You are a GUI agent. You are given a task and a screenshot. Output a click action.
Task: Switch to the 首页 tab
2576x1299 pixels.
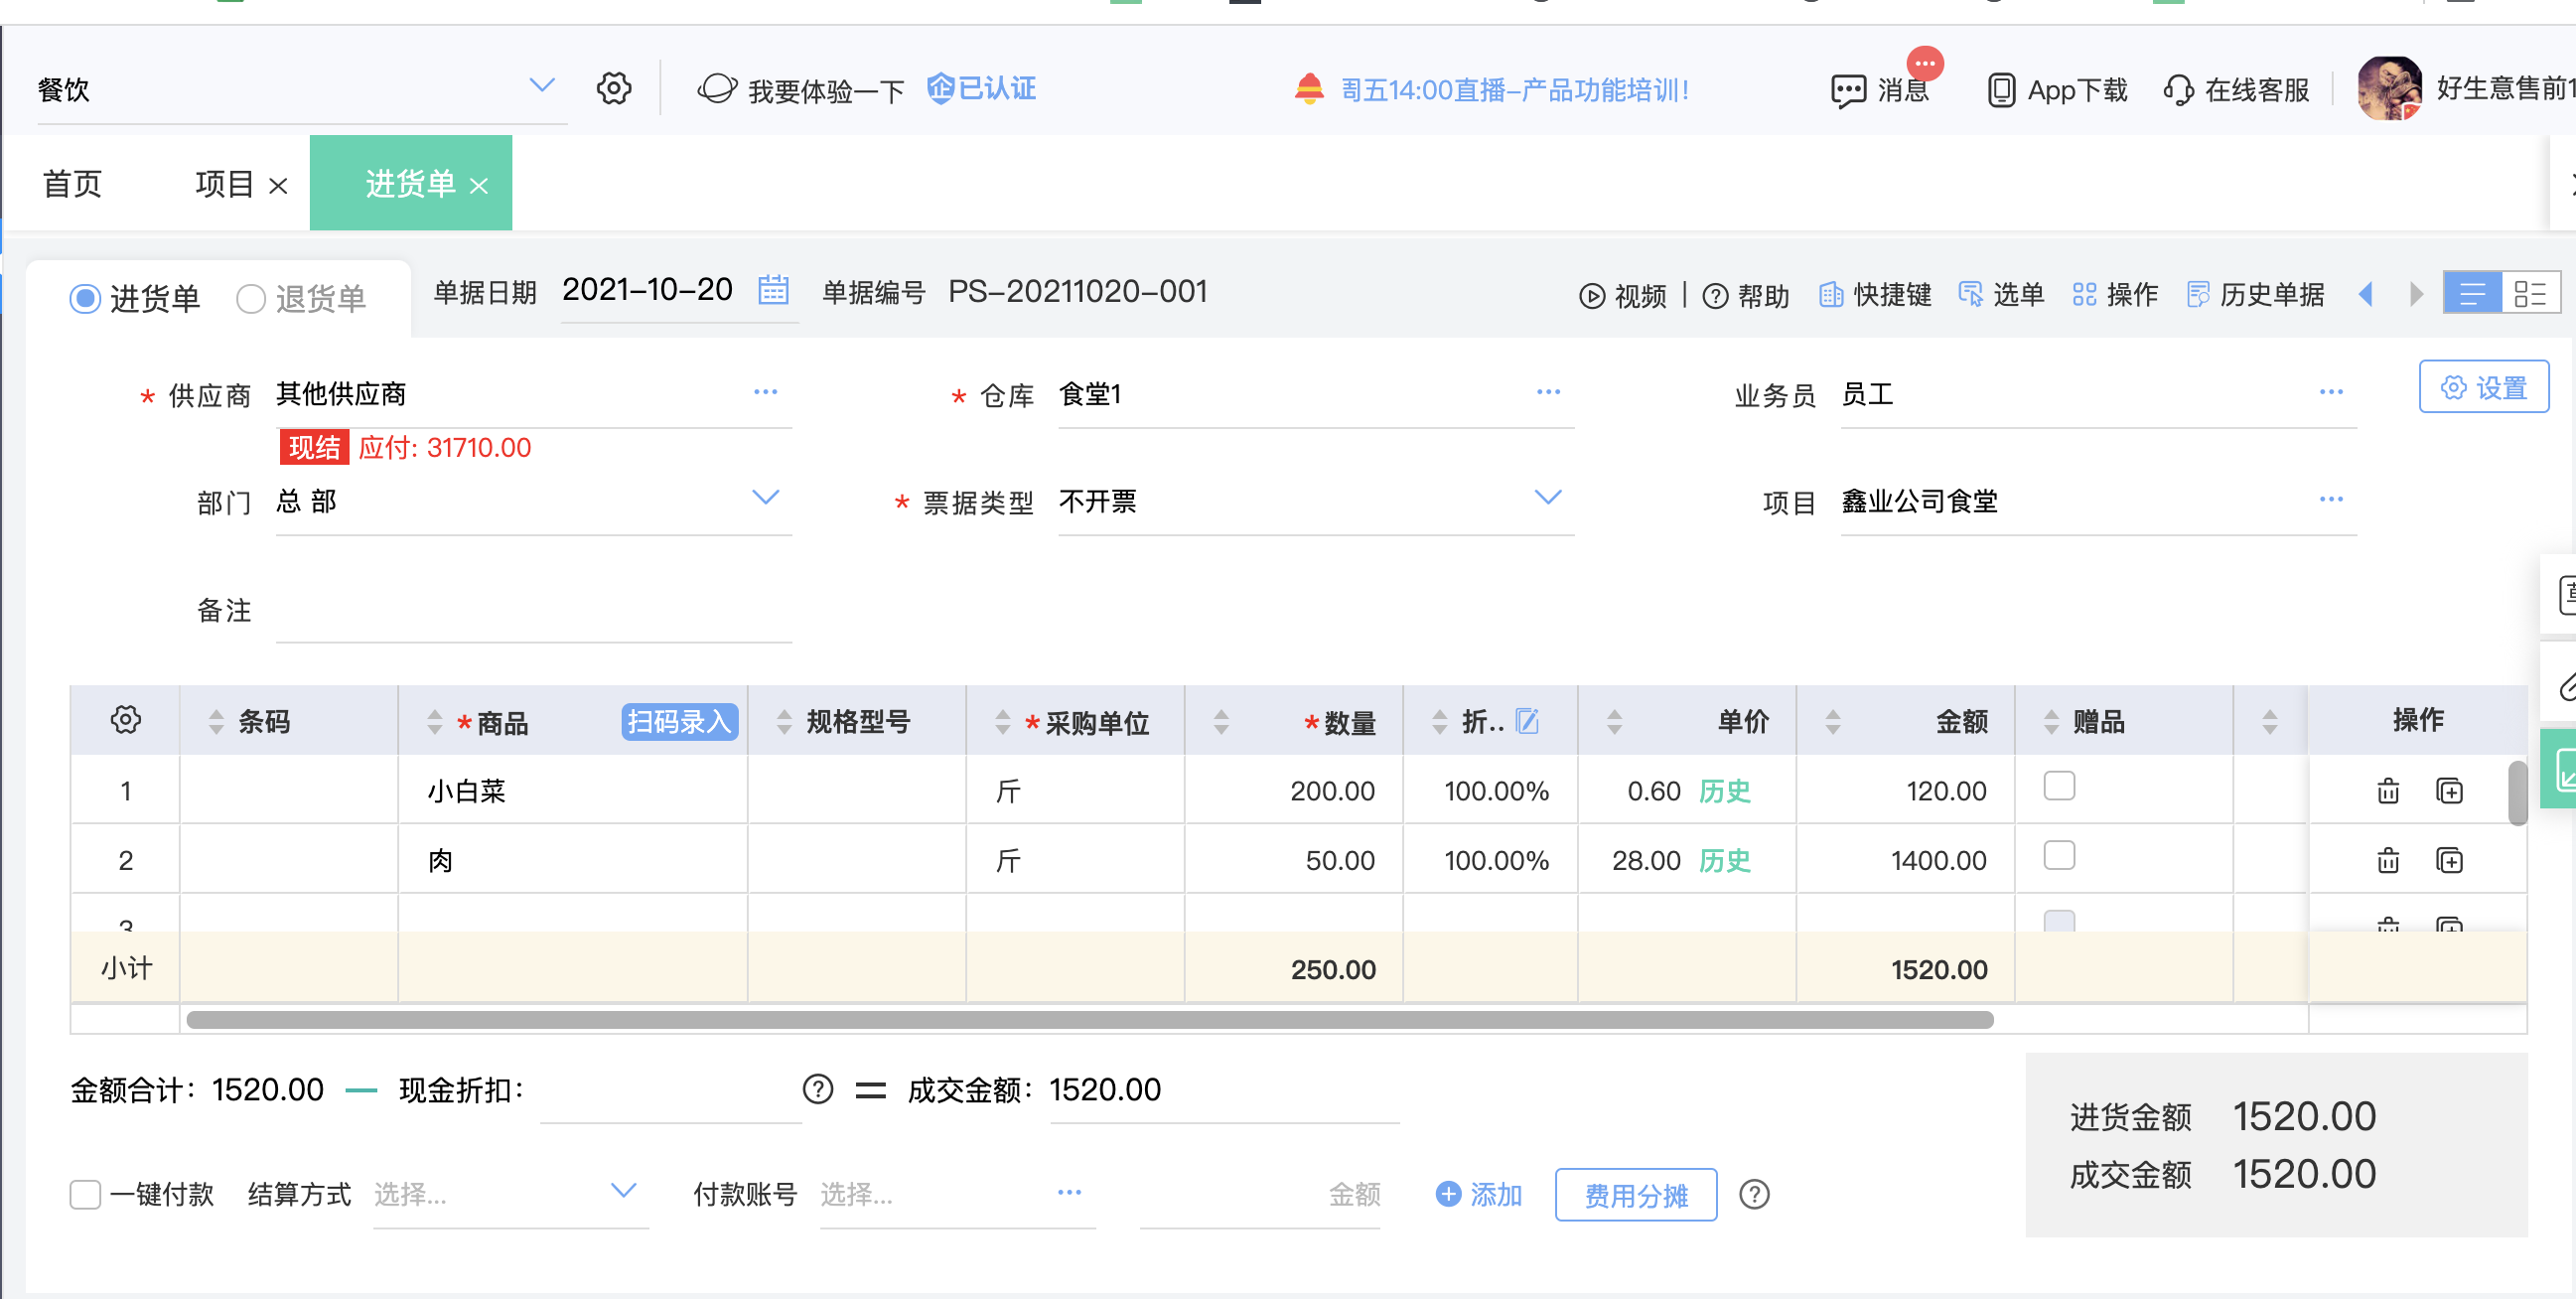click(72, 184)
